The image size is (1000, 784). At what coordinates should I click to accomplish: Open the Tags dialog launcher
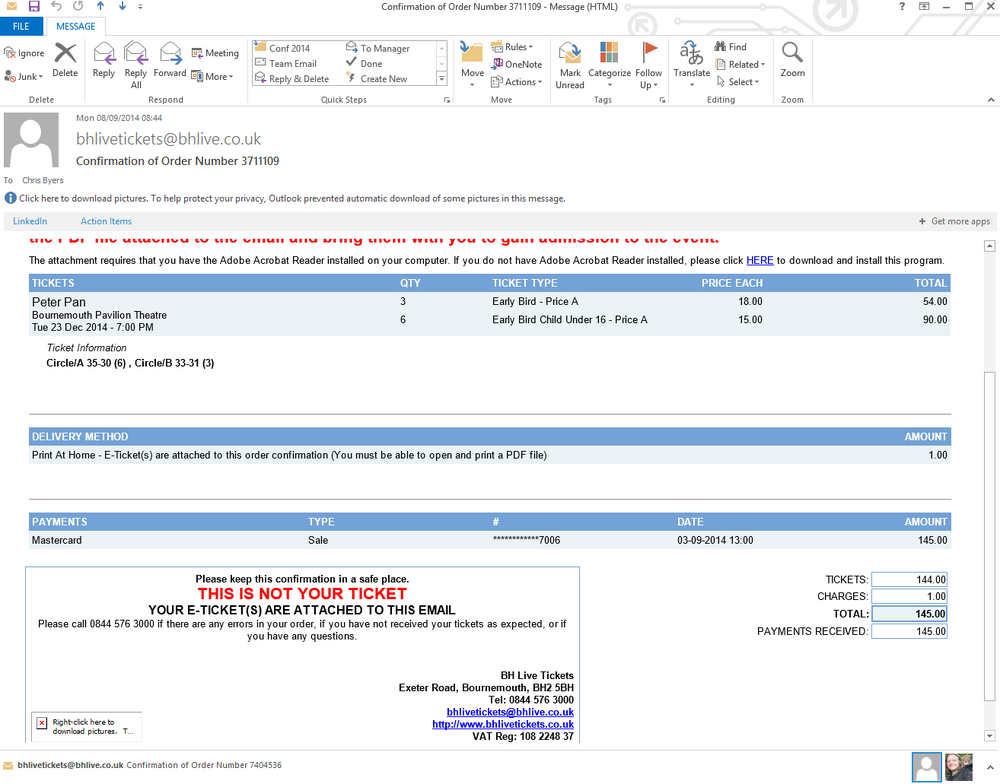point(662,100)
